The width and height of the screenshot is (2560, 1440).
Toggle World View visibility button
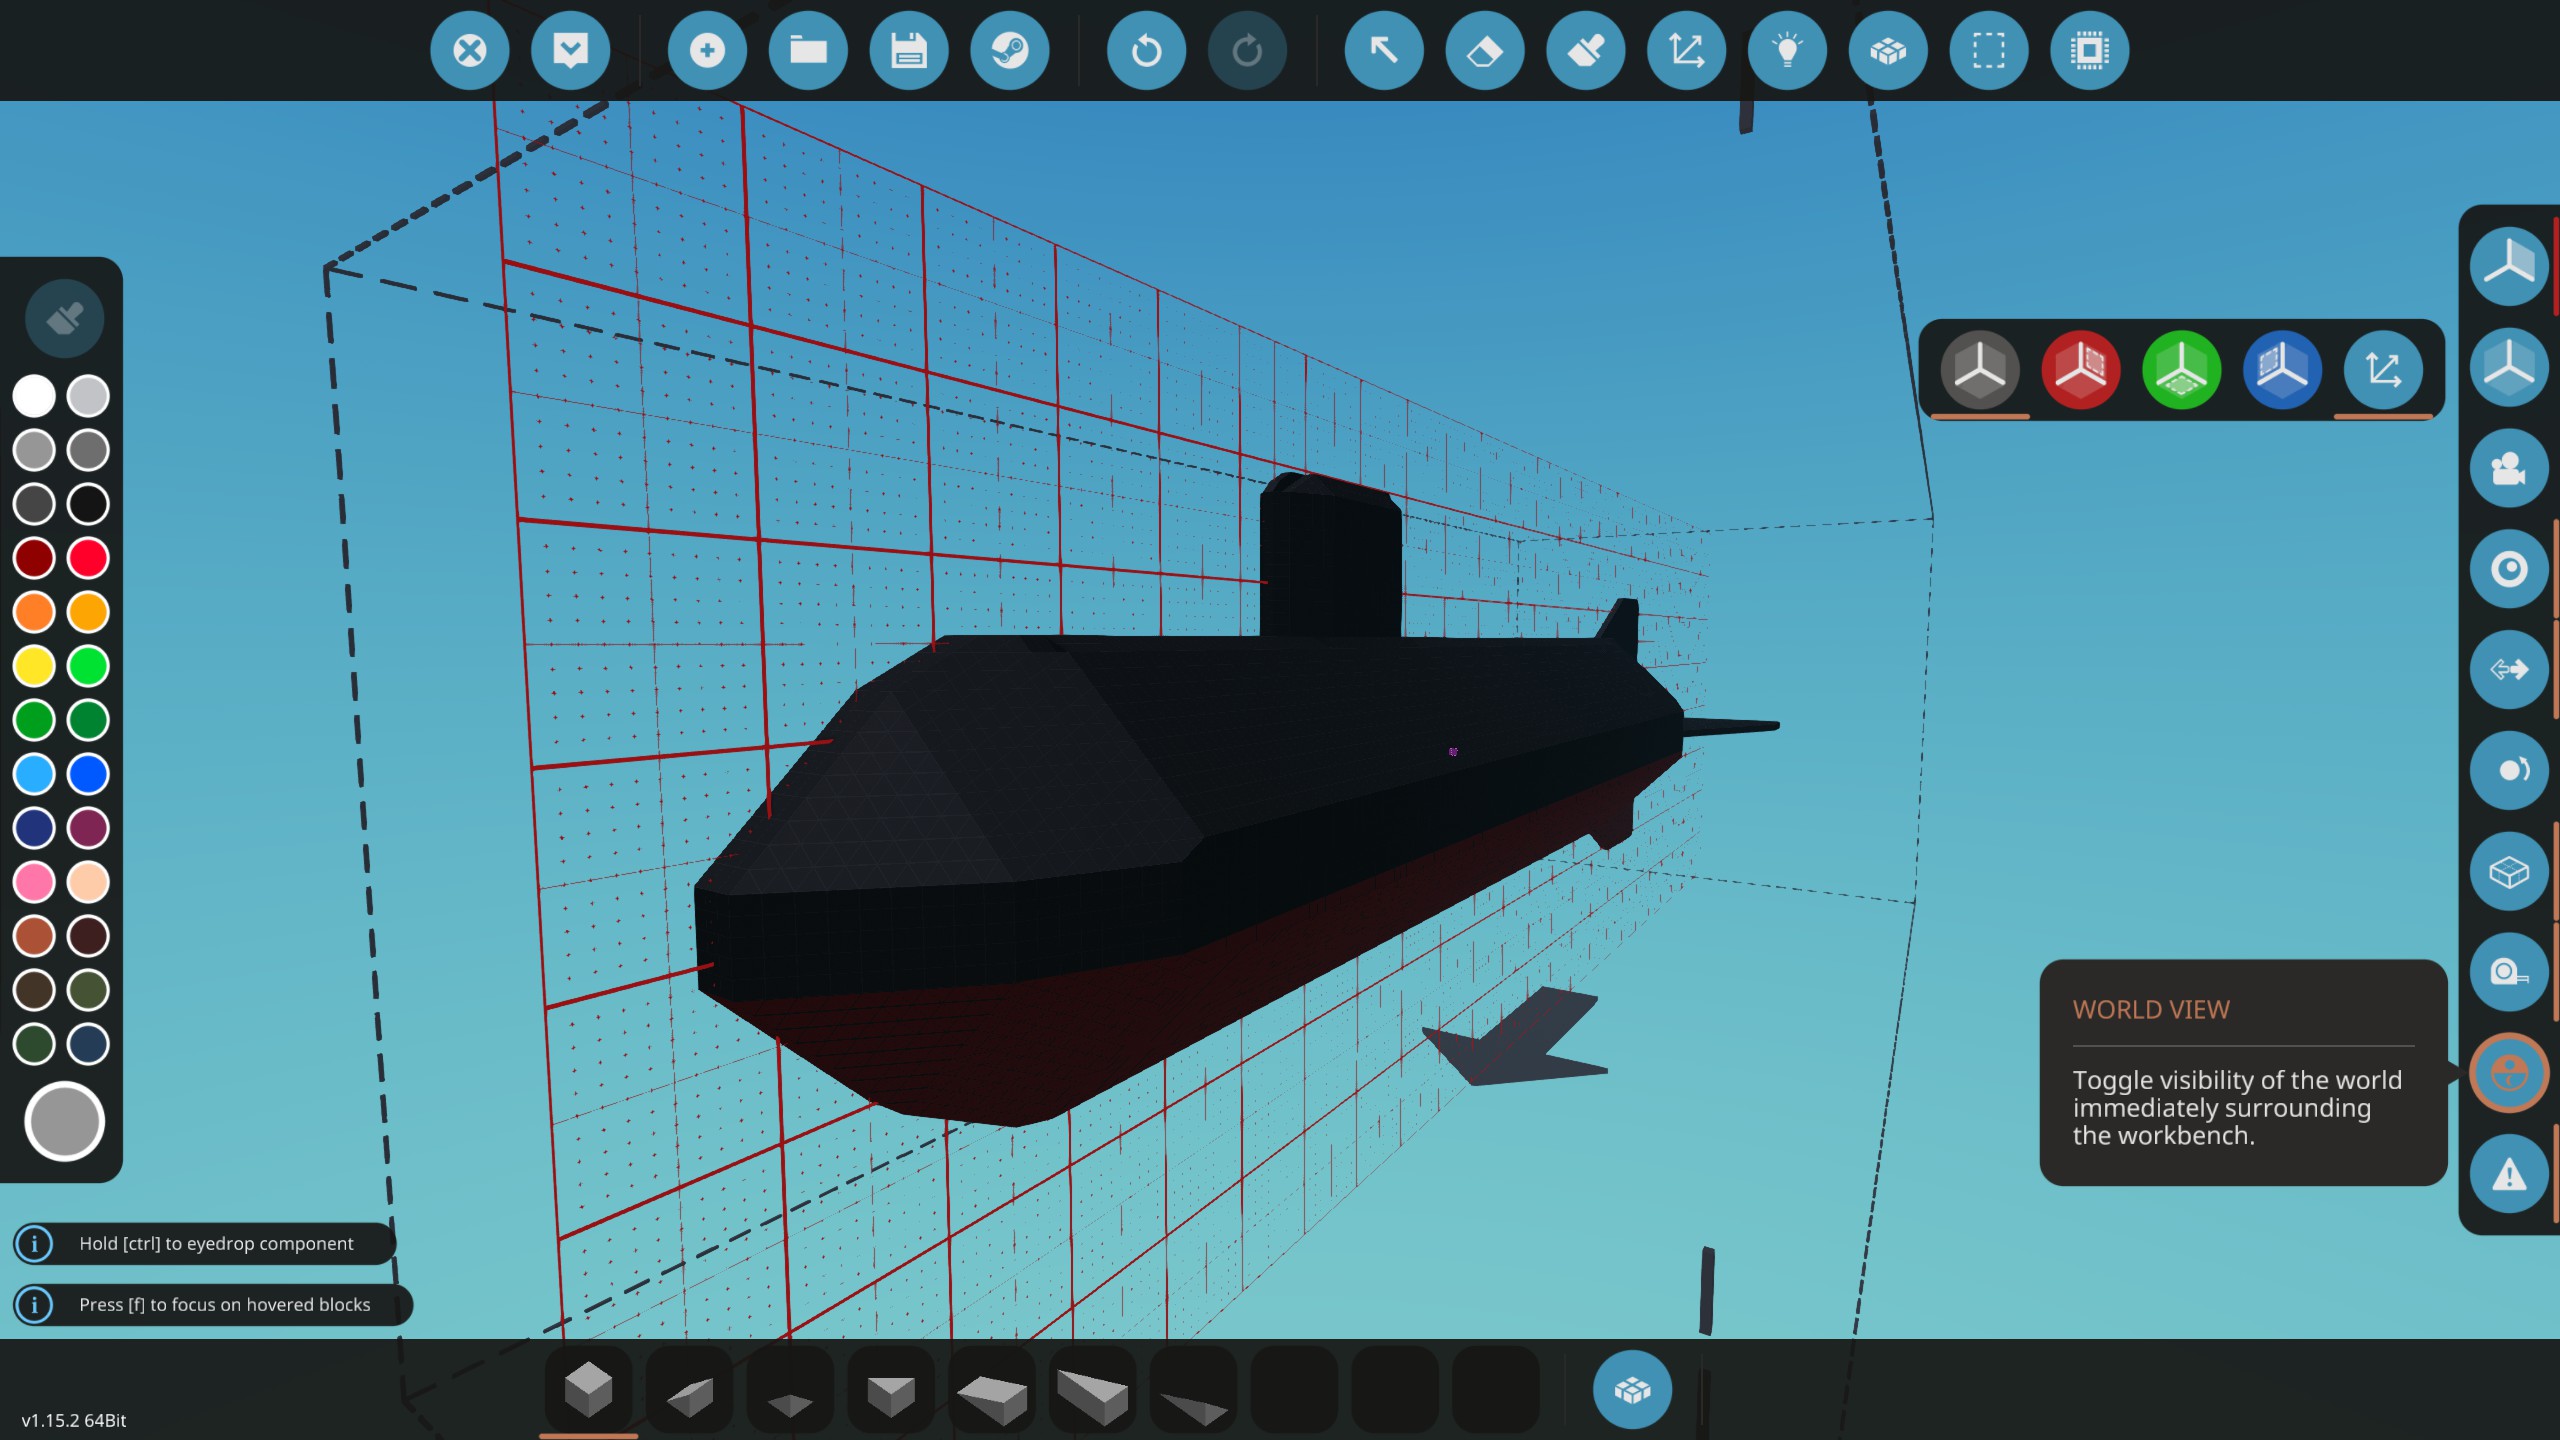(x=2508, y=1073)
